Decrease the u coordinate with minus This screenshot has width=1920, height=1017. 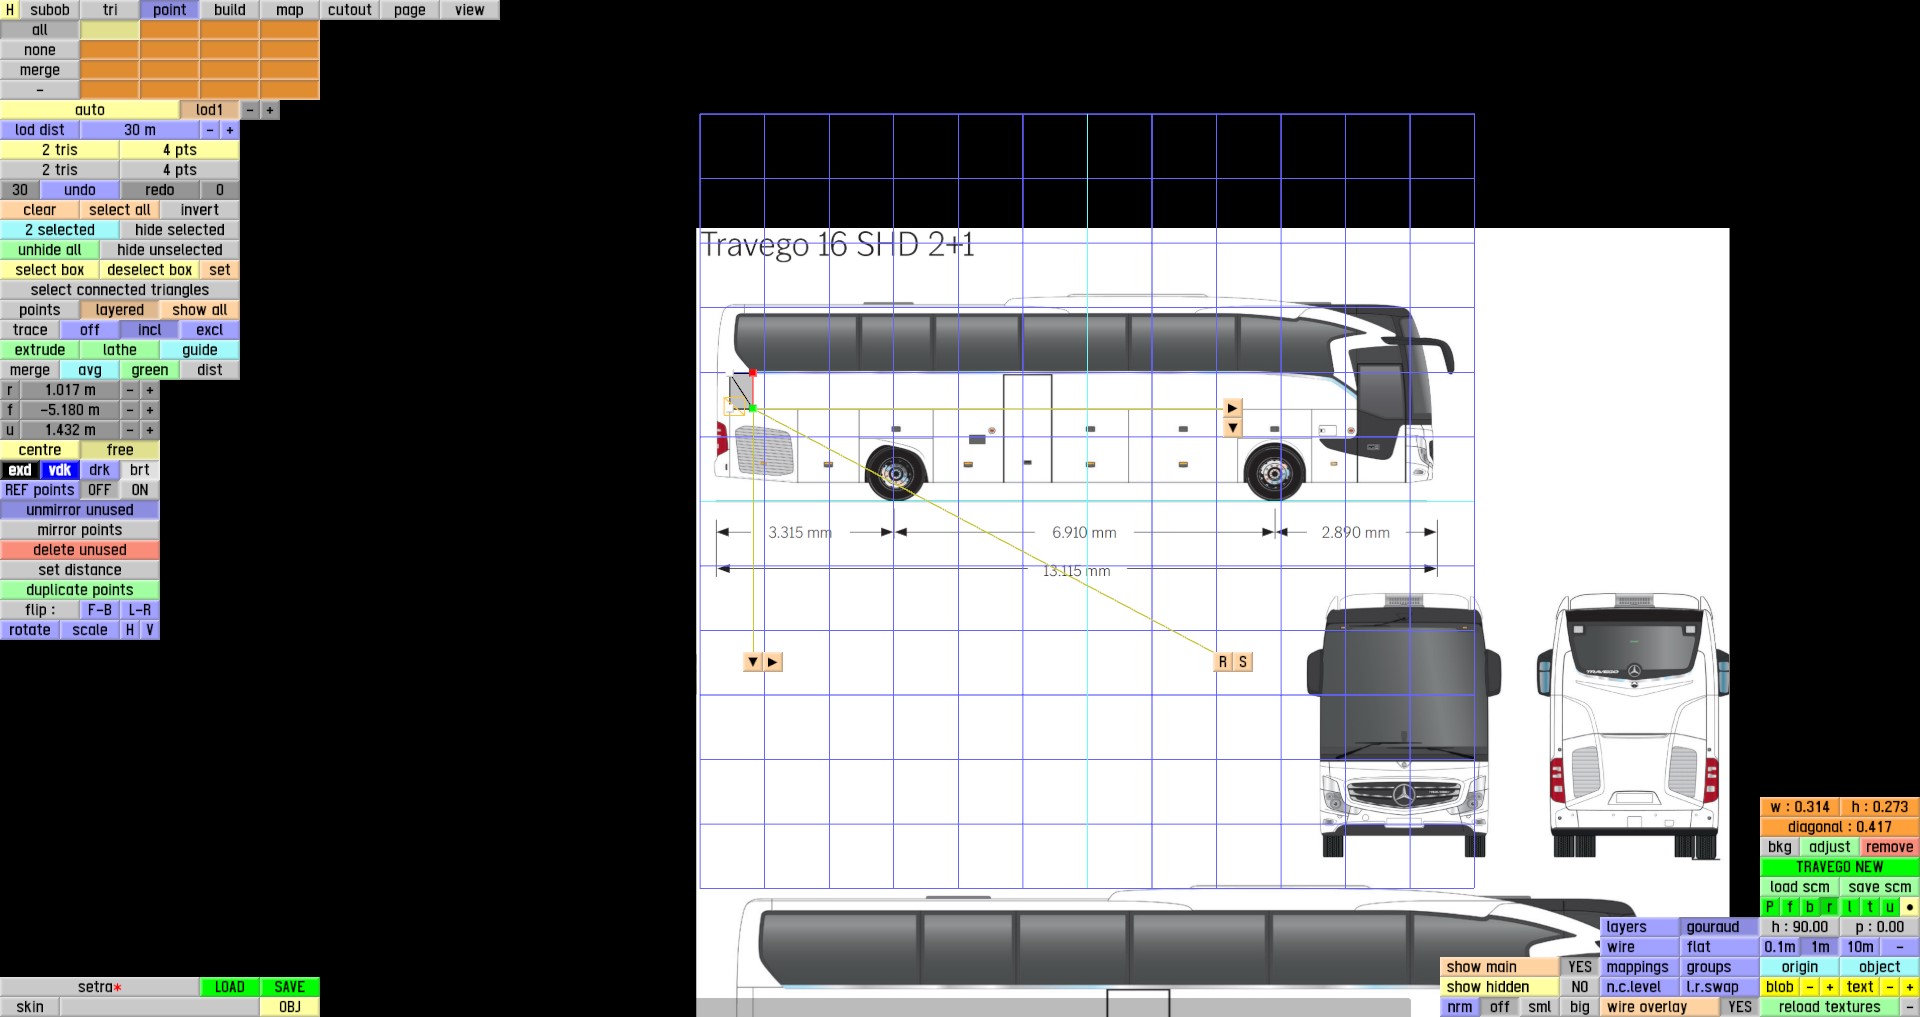click(x=130, y=430)
